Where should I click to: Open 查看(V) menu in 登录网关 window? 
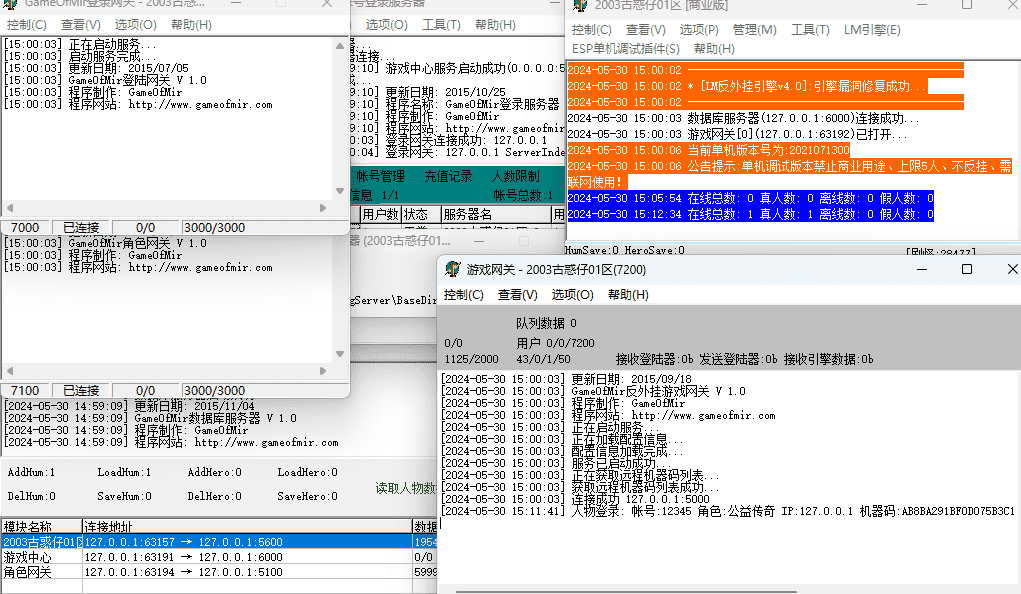coord(81,25)
